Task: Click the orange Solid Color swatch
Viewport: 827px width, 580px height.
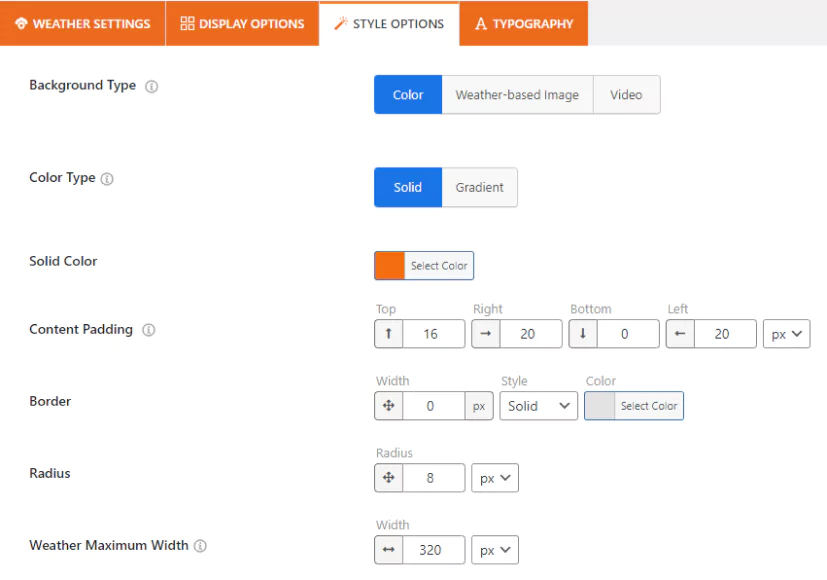Action: [x=390, y=266]
